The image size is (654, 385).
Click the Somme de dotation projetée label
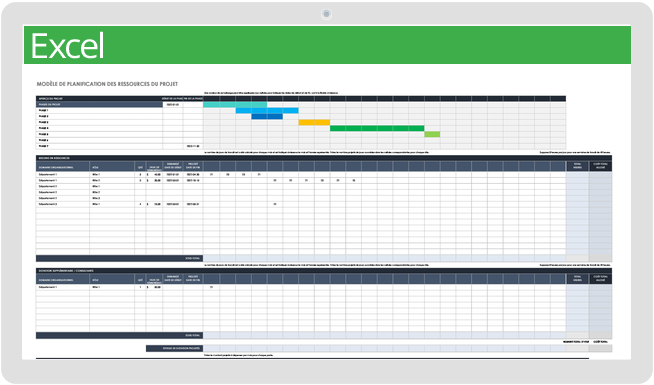pyautogui.click(x=174, y=348)
